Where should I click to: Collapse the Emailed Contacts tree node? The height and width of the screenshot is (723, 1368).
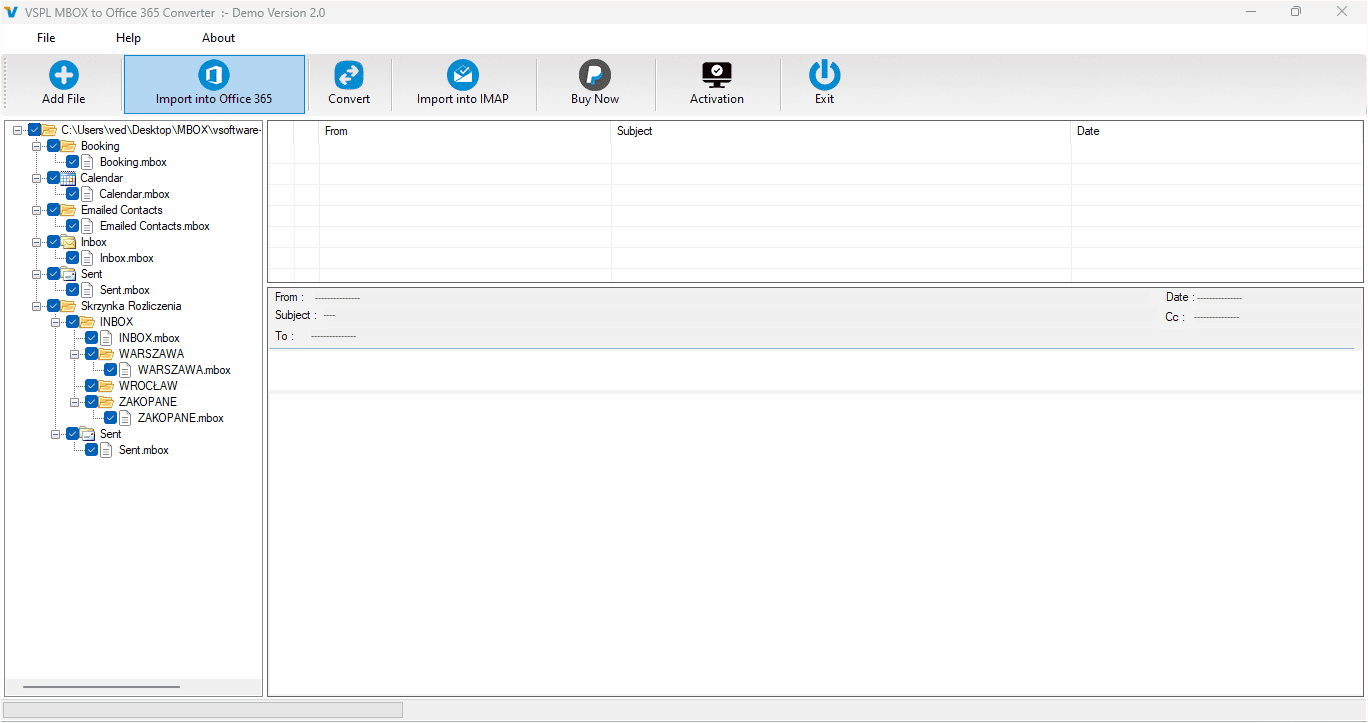37,210
